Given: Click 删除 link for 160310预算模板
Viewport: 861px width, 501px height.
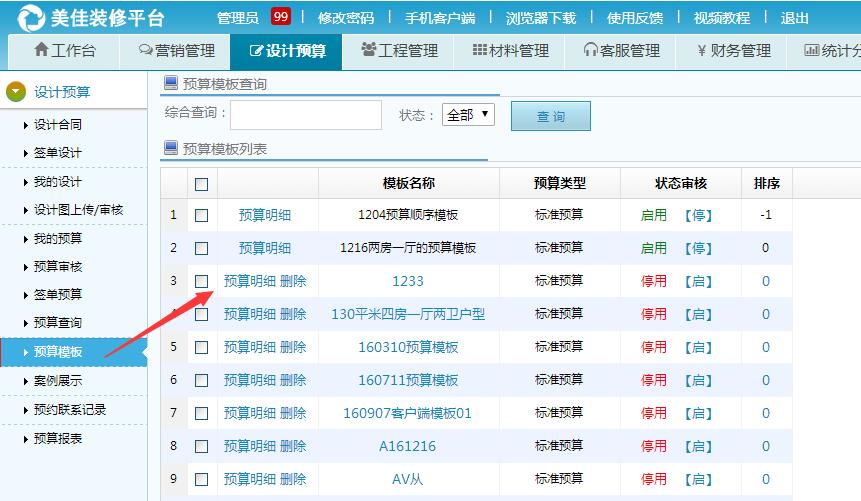Looking at the screenshot, I should point(293,347).
